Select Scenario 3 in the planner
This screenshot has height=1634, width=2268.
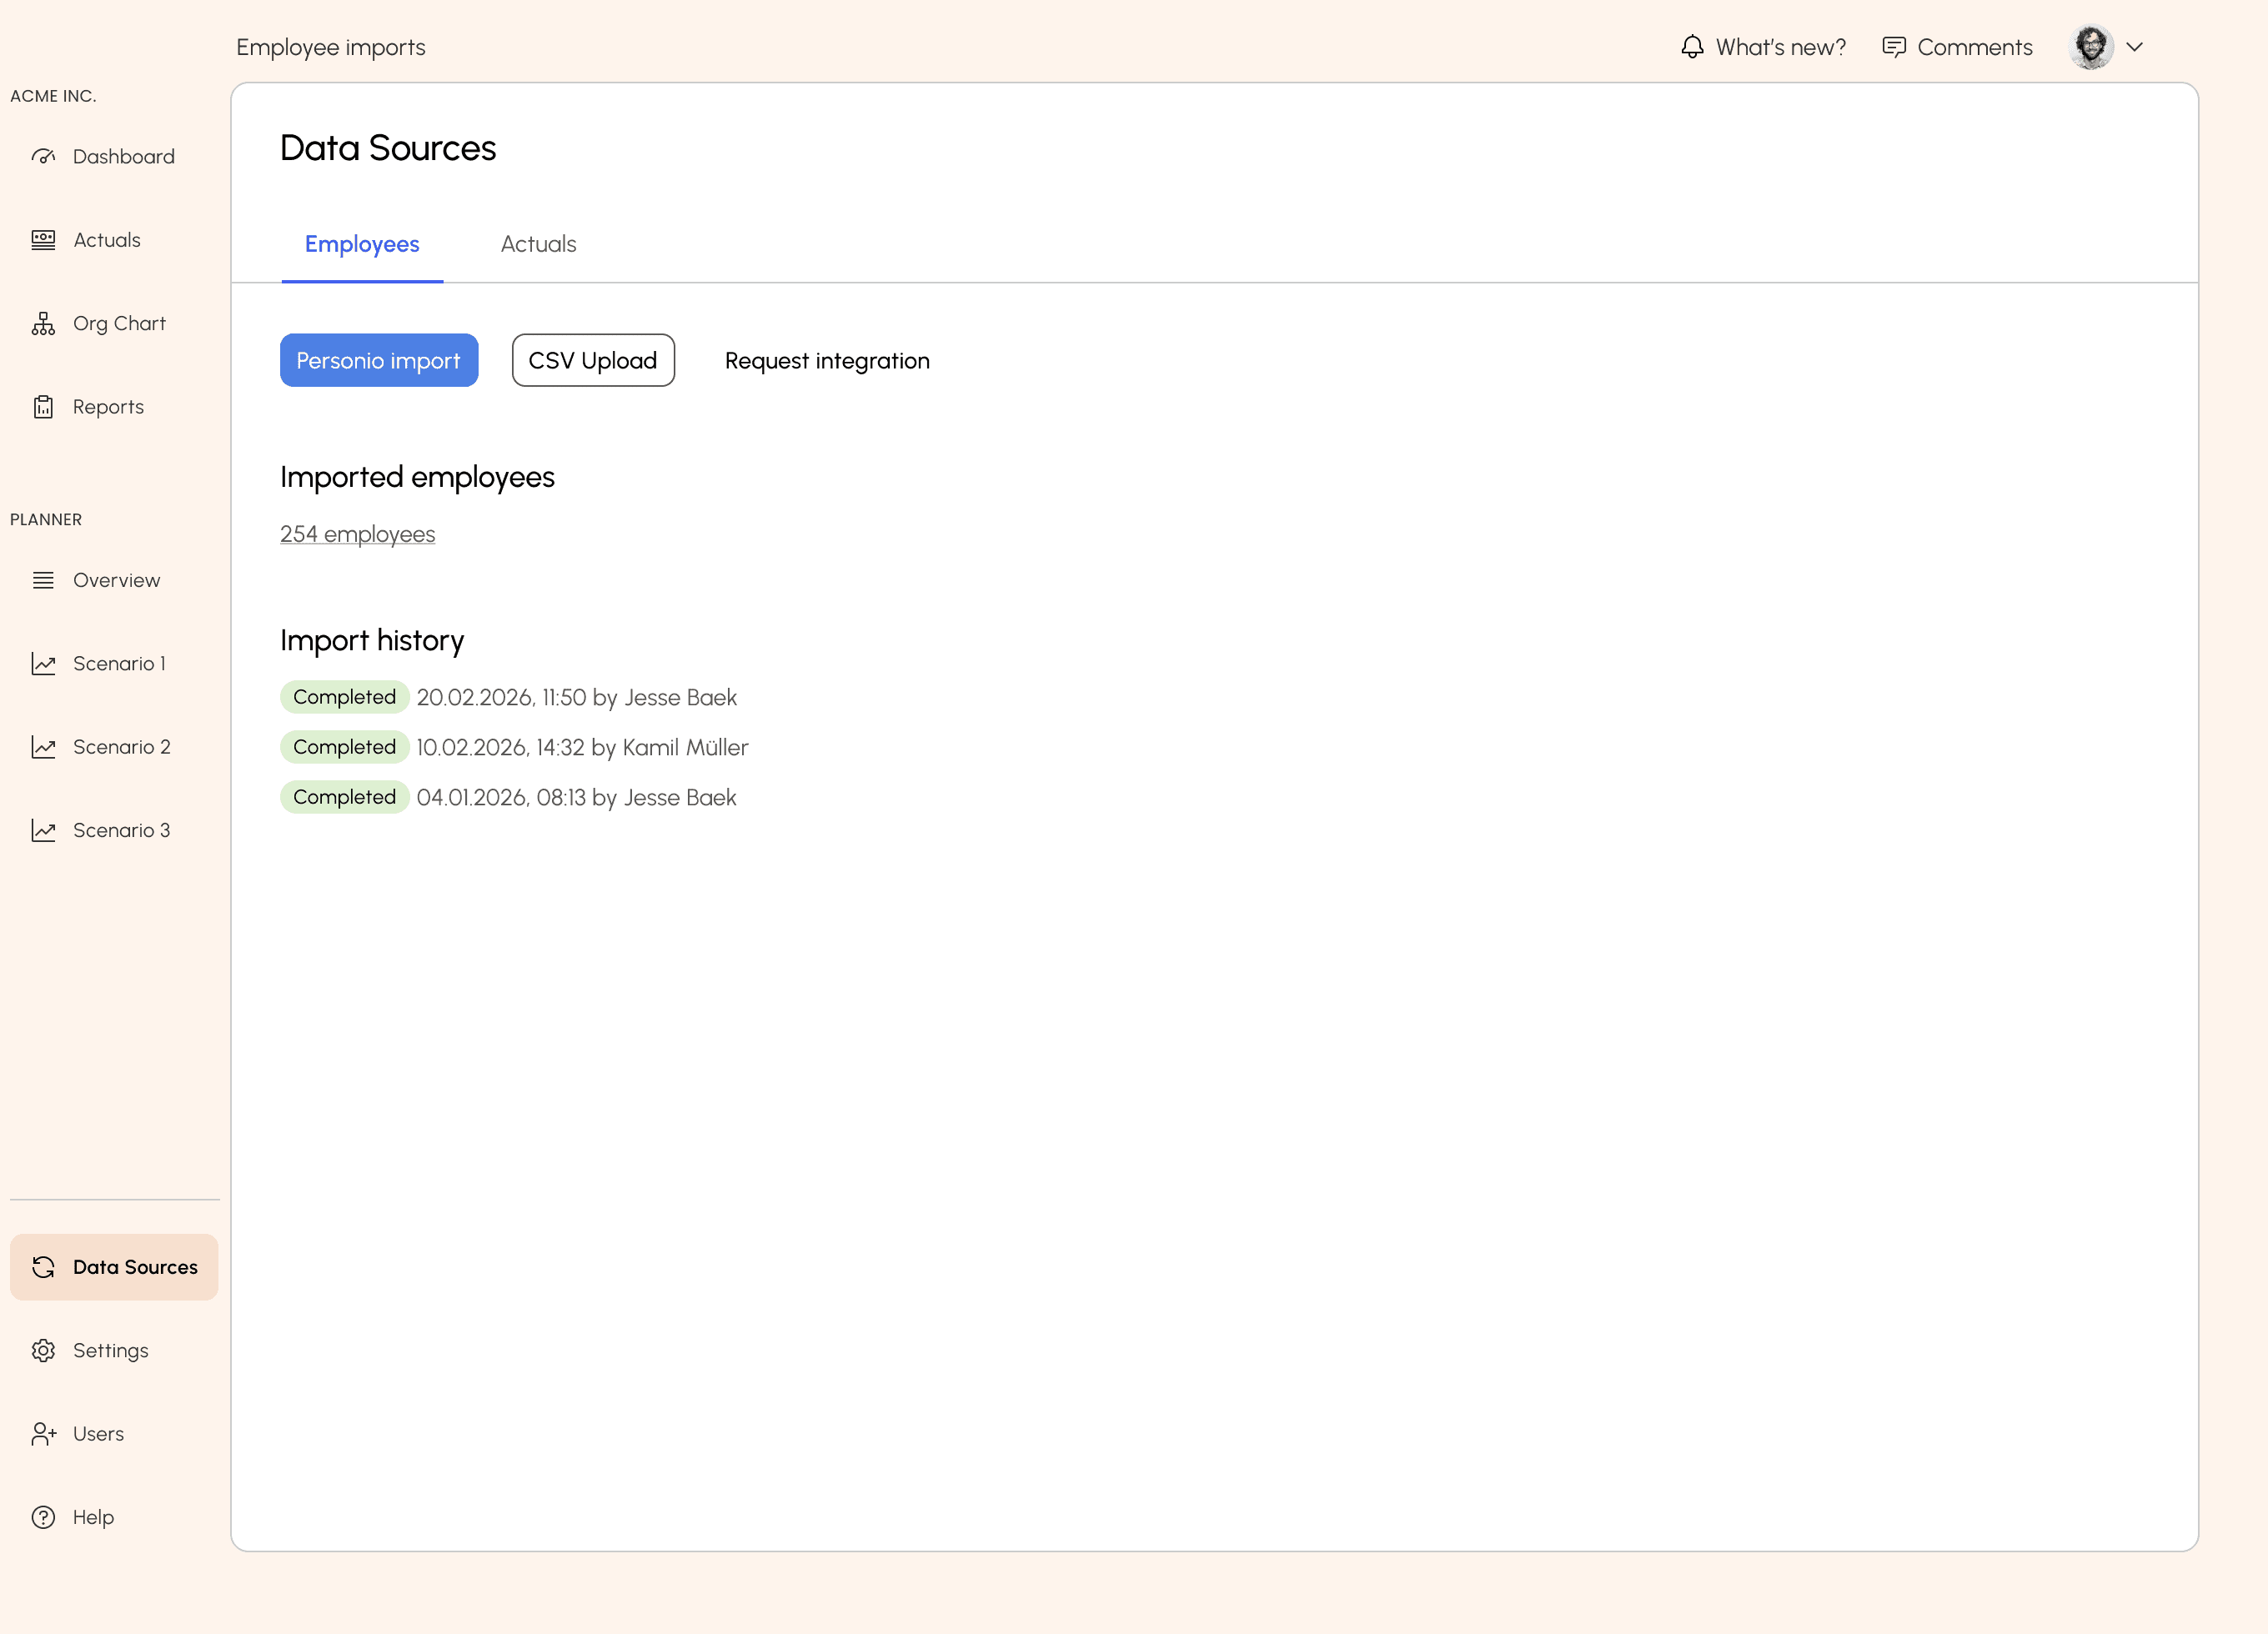tap(121, 830)
